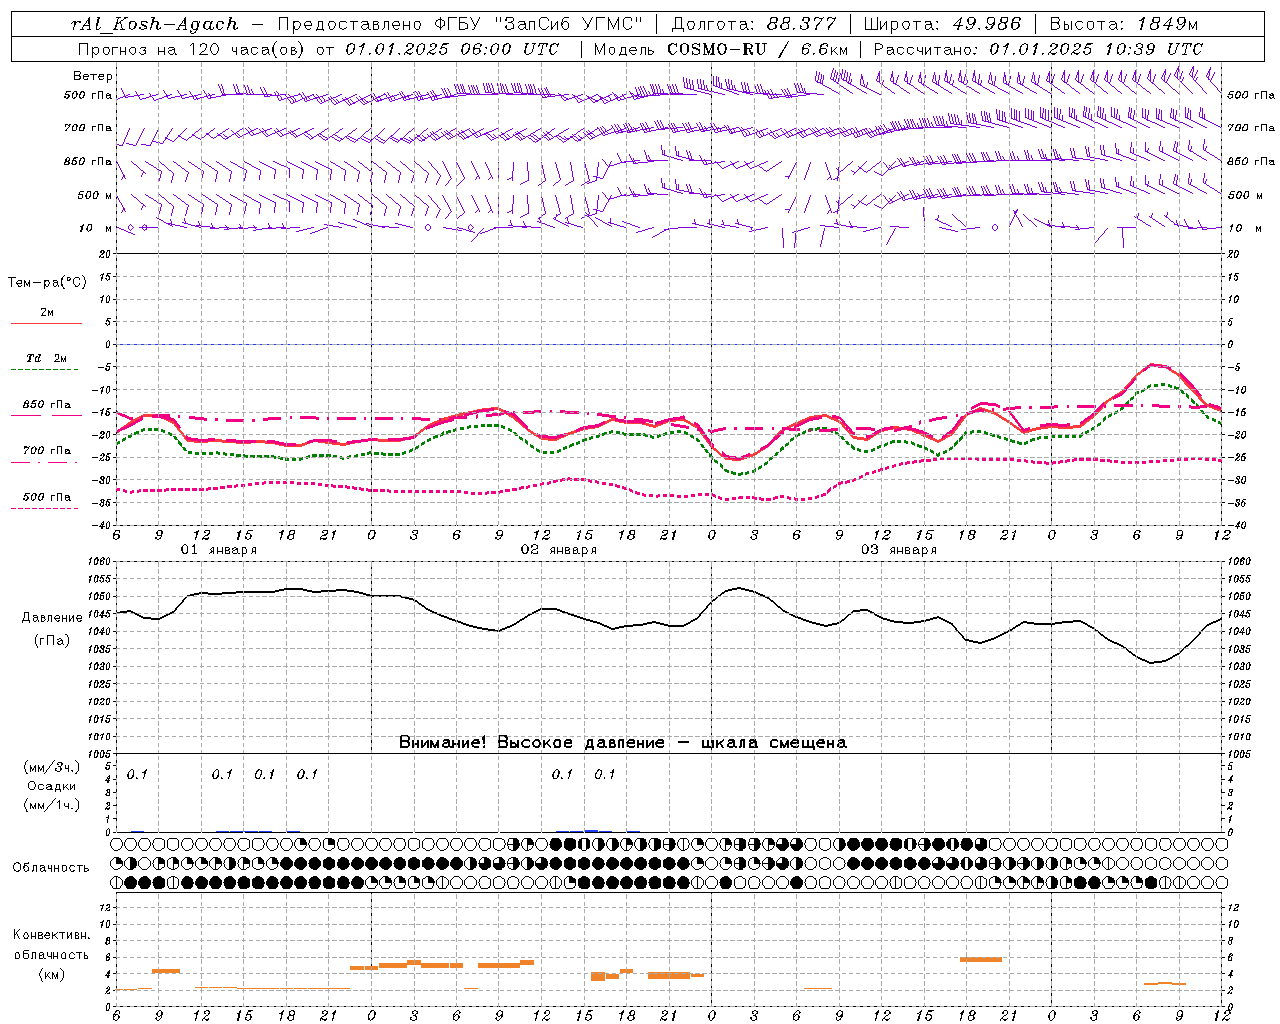The image size is (1280, 1024).
Task: Click the pressure unit label (гПа)
Action: pyautogui.click(x=51, y=640)
